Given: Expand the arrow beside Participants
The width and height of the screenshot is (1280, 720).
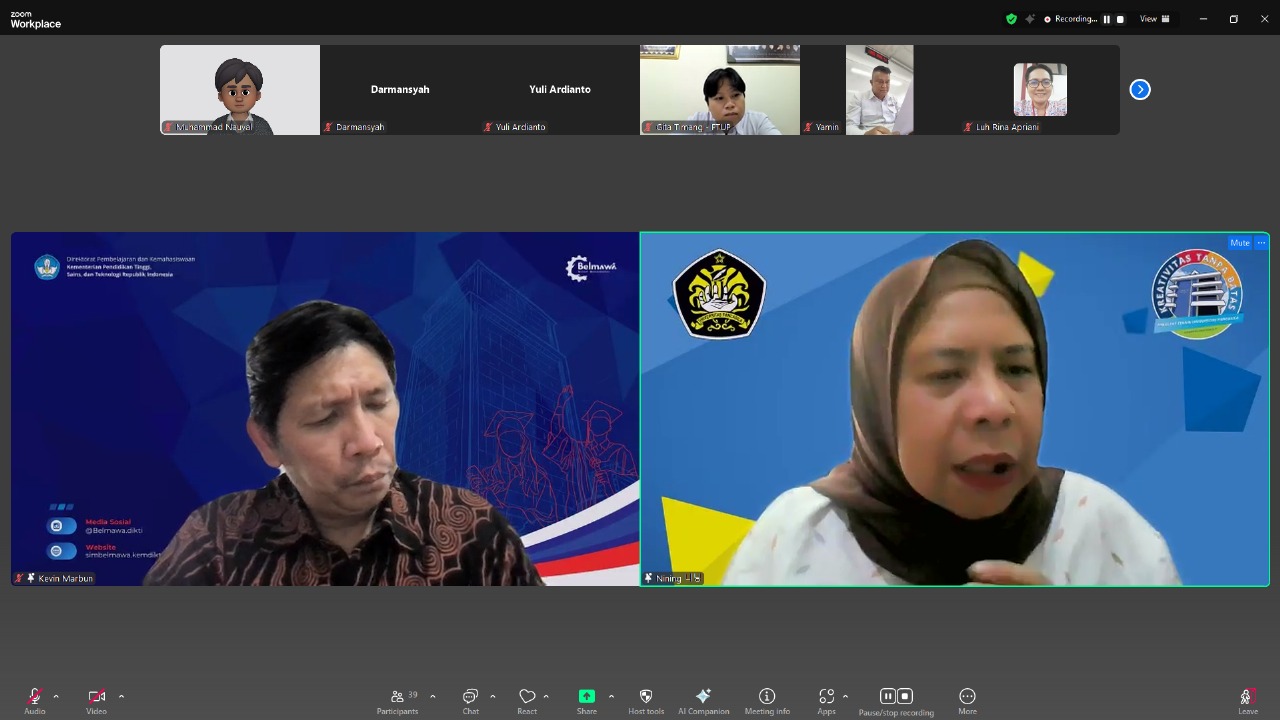Looking at the screenshot, I should [x=432, y=696].
